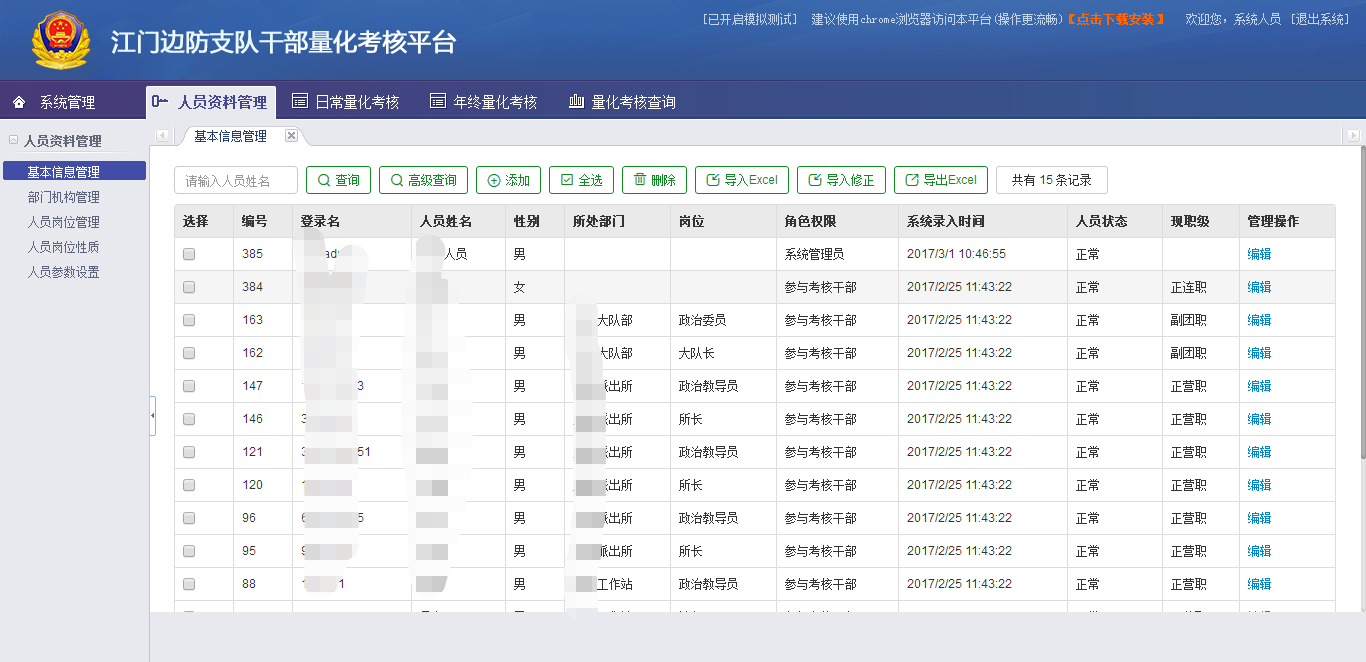Click the 查询 search button
Screen dimensions: 1366x662
click(x=338, y=180)
